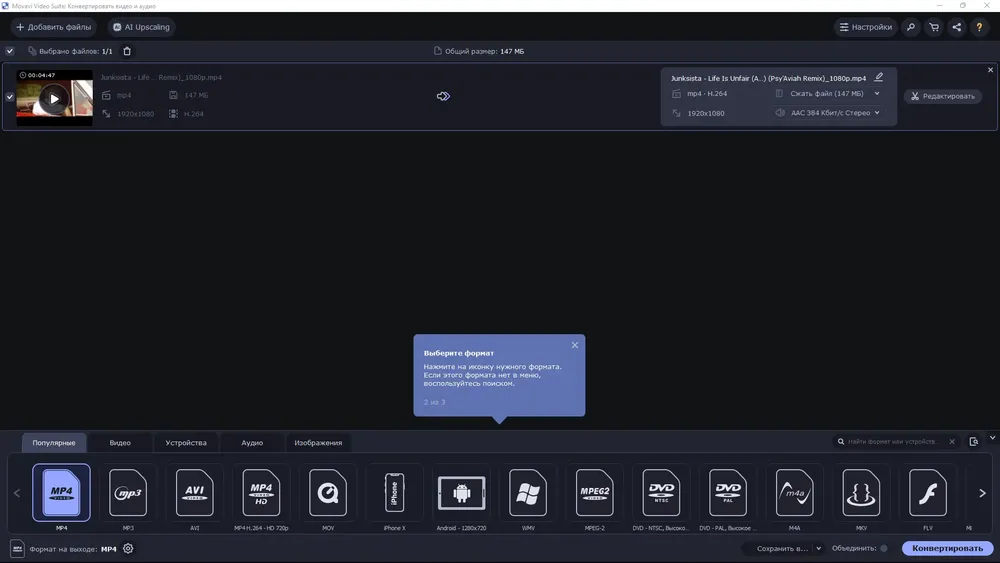This screenshot has height=563, width=1000.
Task: Uncheck the Junksista video file checkbox
Action: [10, 97]
